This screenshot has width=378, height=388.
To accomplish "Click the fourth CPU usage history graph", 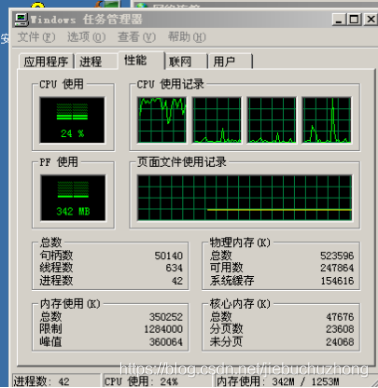I will (326, 120).
